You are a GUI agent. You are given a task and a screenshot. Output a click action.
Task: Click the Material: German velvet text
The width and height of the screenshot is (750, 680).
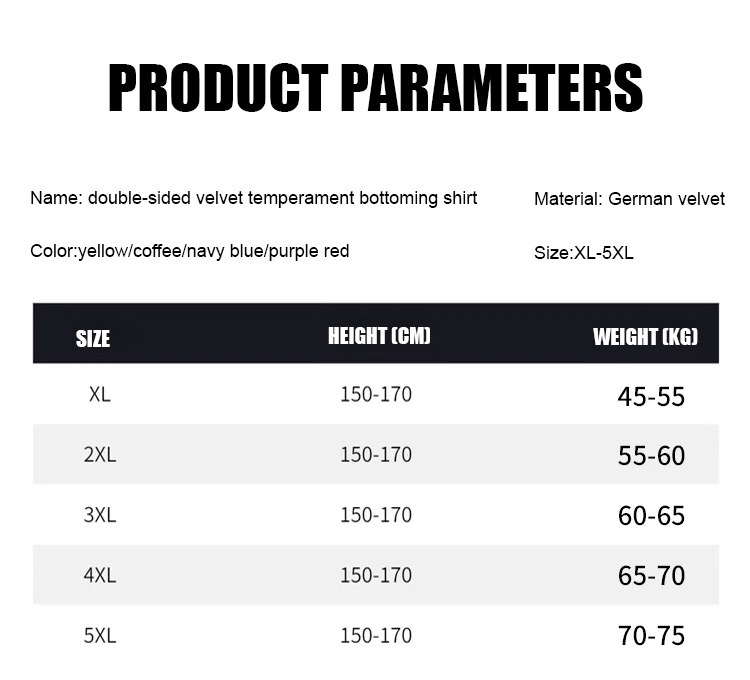click(629, 199)
